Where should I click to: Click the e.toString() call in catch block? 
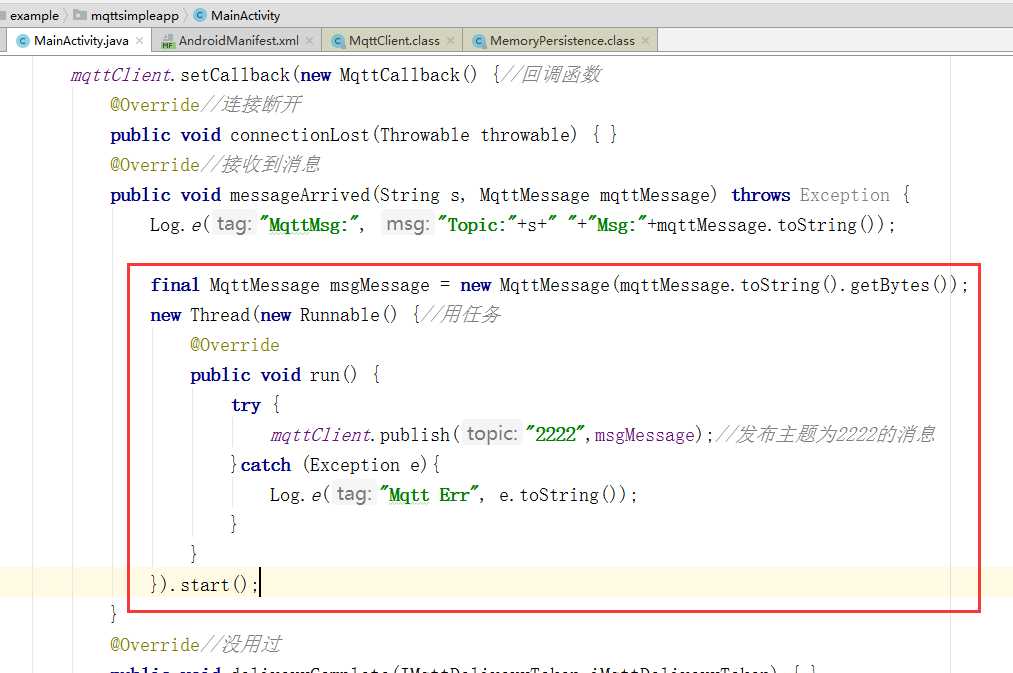(x=562, y=495)
